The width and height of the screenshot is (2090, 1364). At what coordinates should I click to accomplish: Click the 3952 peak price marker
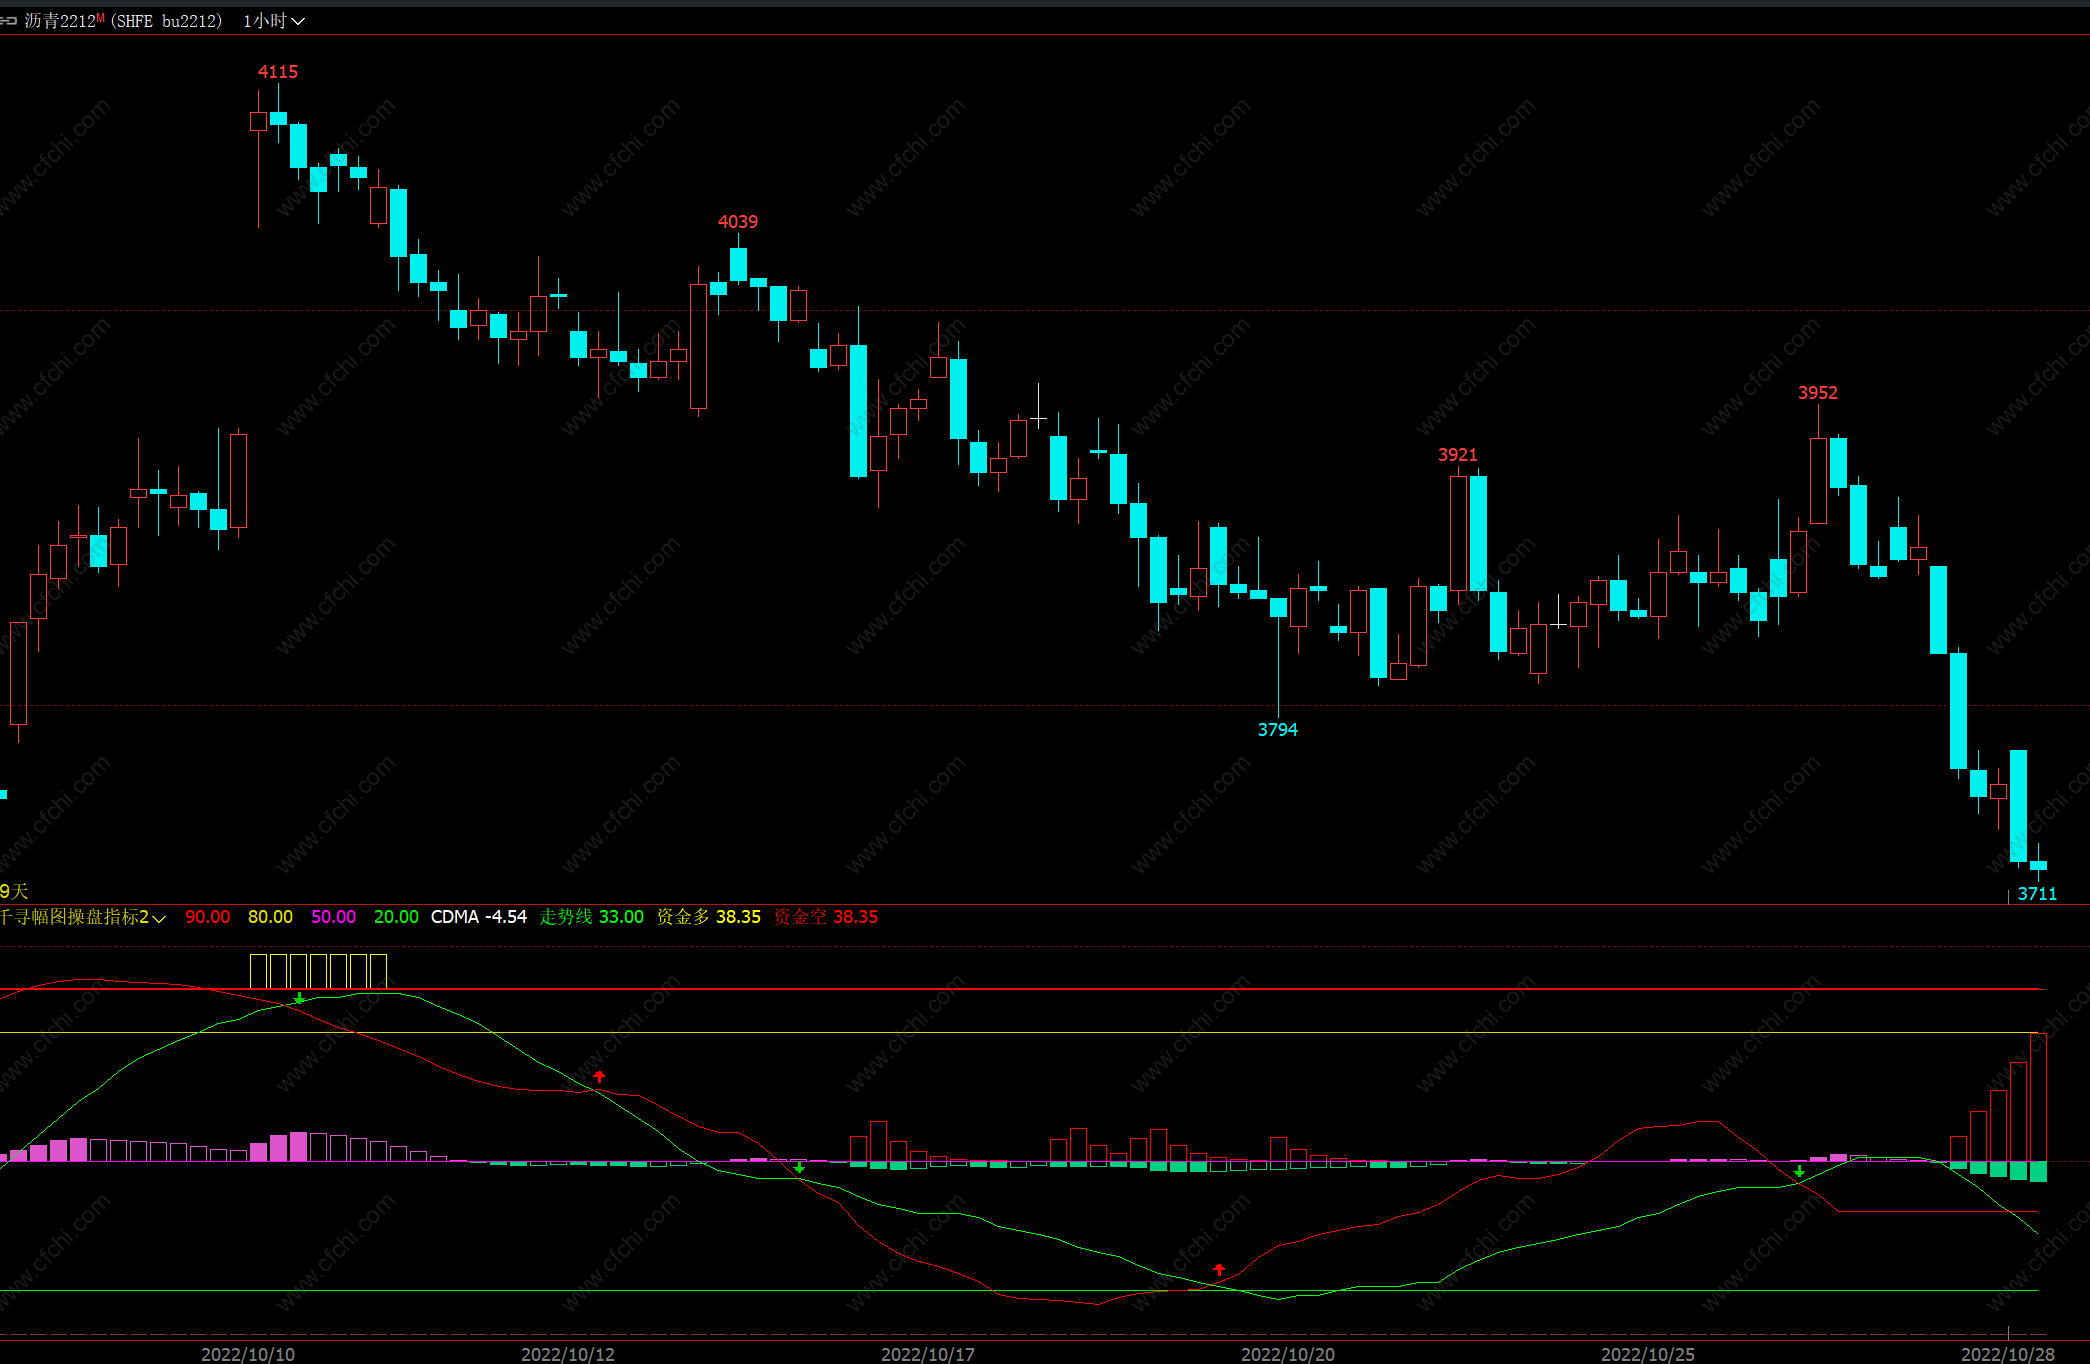[x=1817, y=393]
